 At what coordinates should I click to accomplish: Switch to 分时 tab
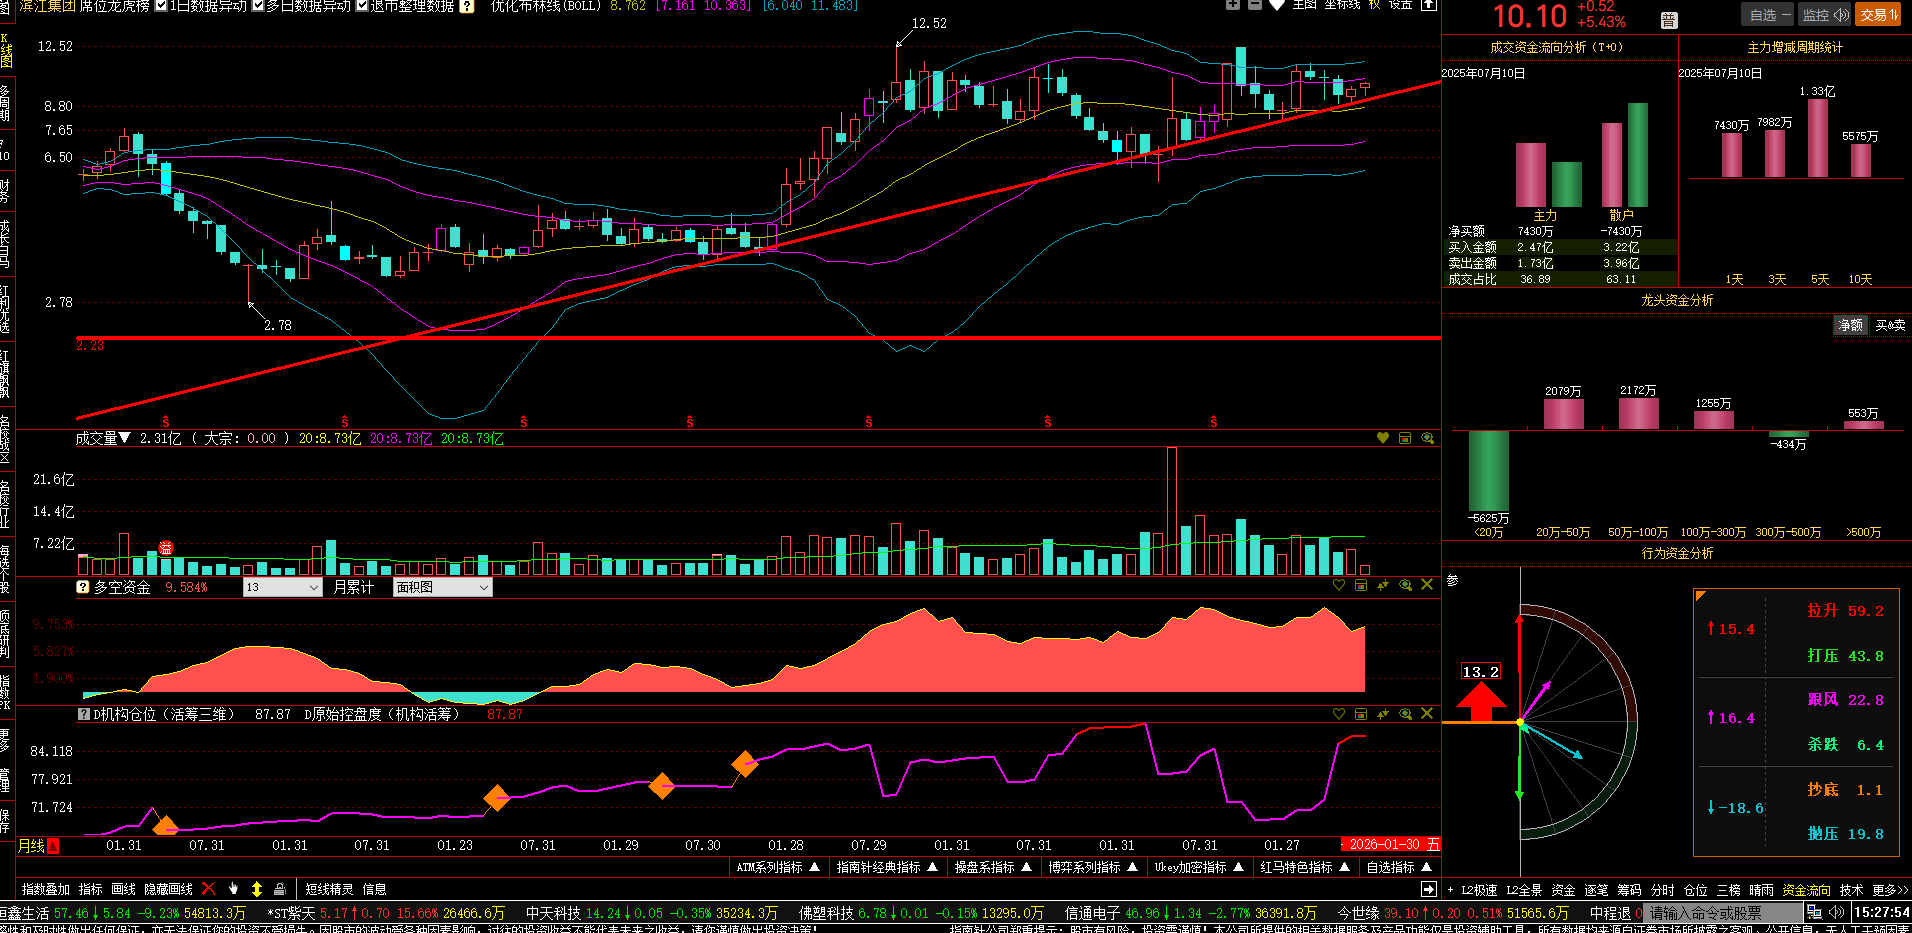click(1662, 890)
